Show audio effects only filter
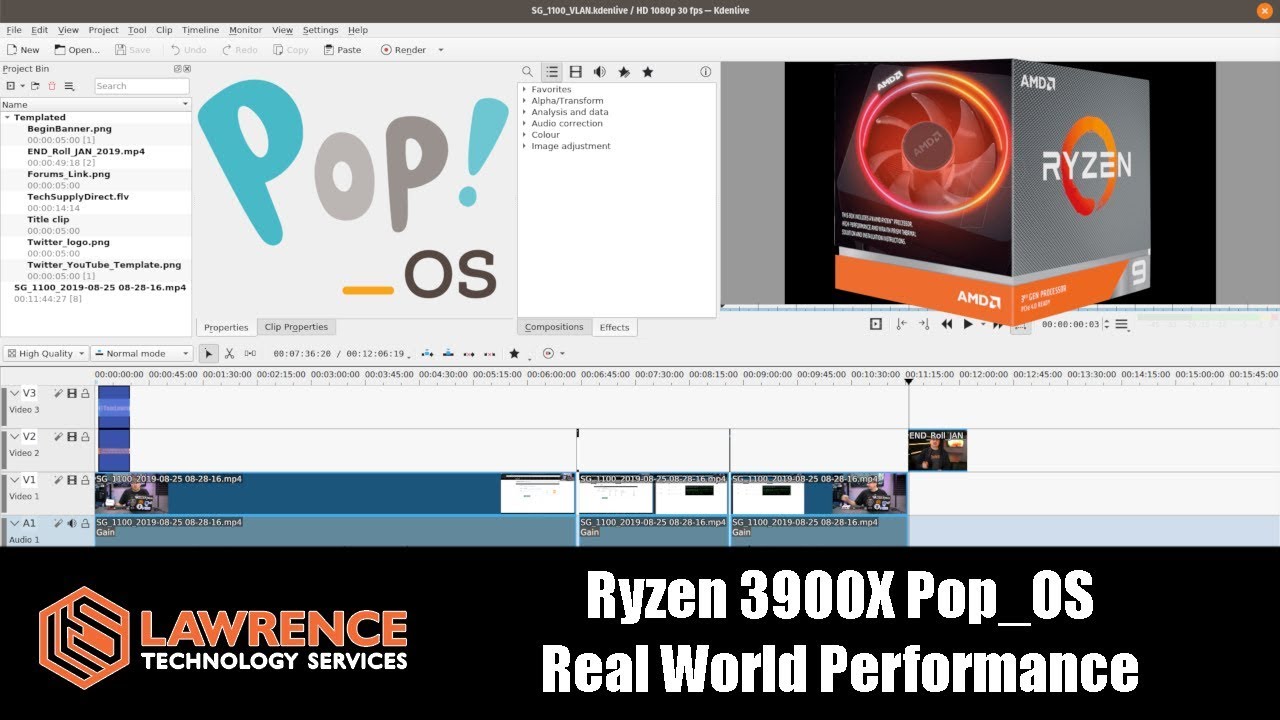1280x720 pixels. 600,72
